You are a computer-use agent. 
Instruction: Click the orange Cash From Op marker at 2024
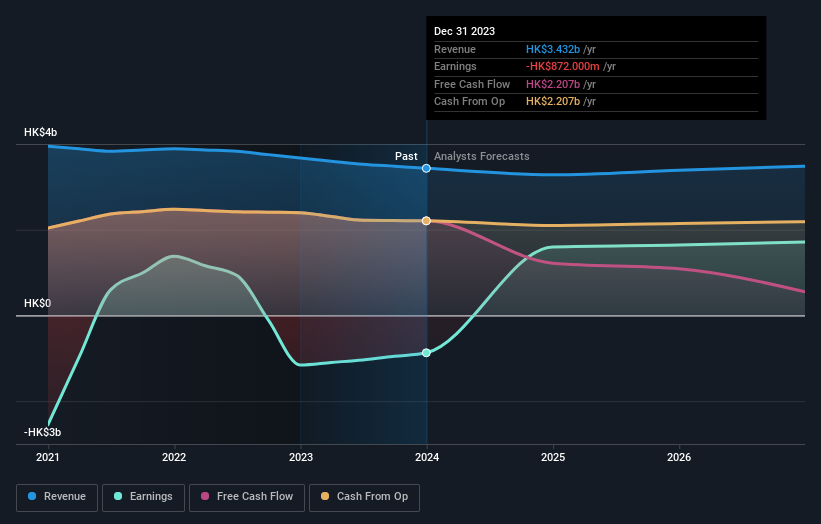point(426,221)
